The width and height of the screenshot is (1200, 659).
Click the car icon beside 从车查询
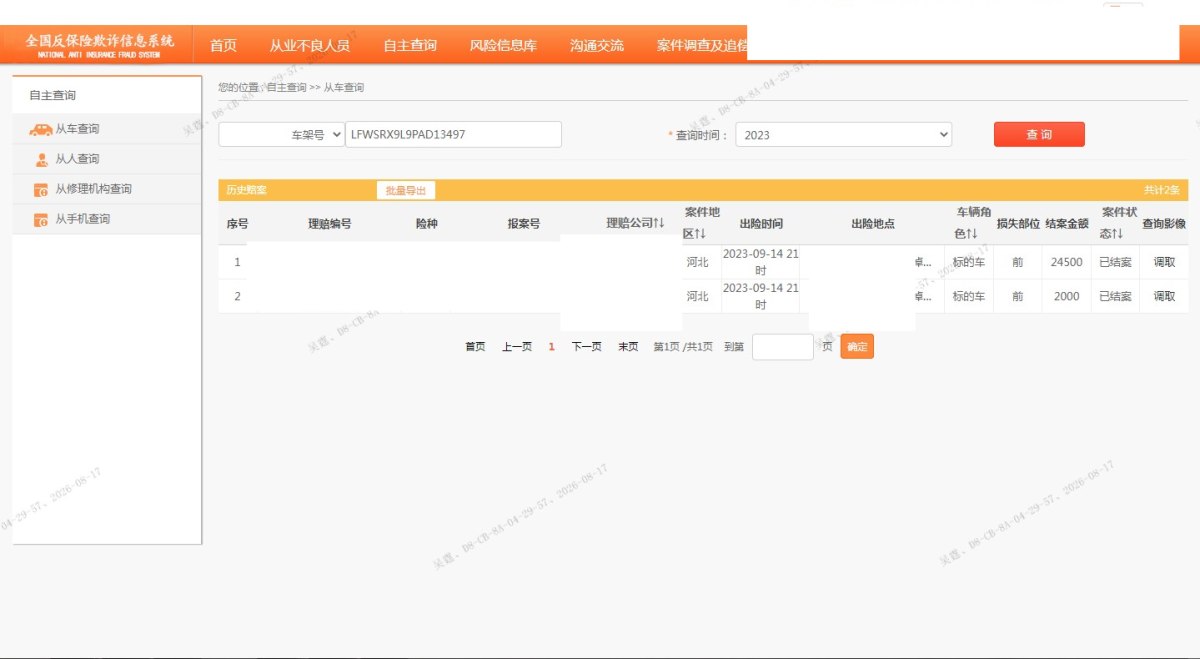(41, 129)
